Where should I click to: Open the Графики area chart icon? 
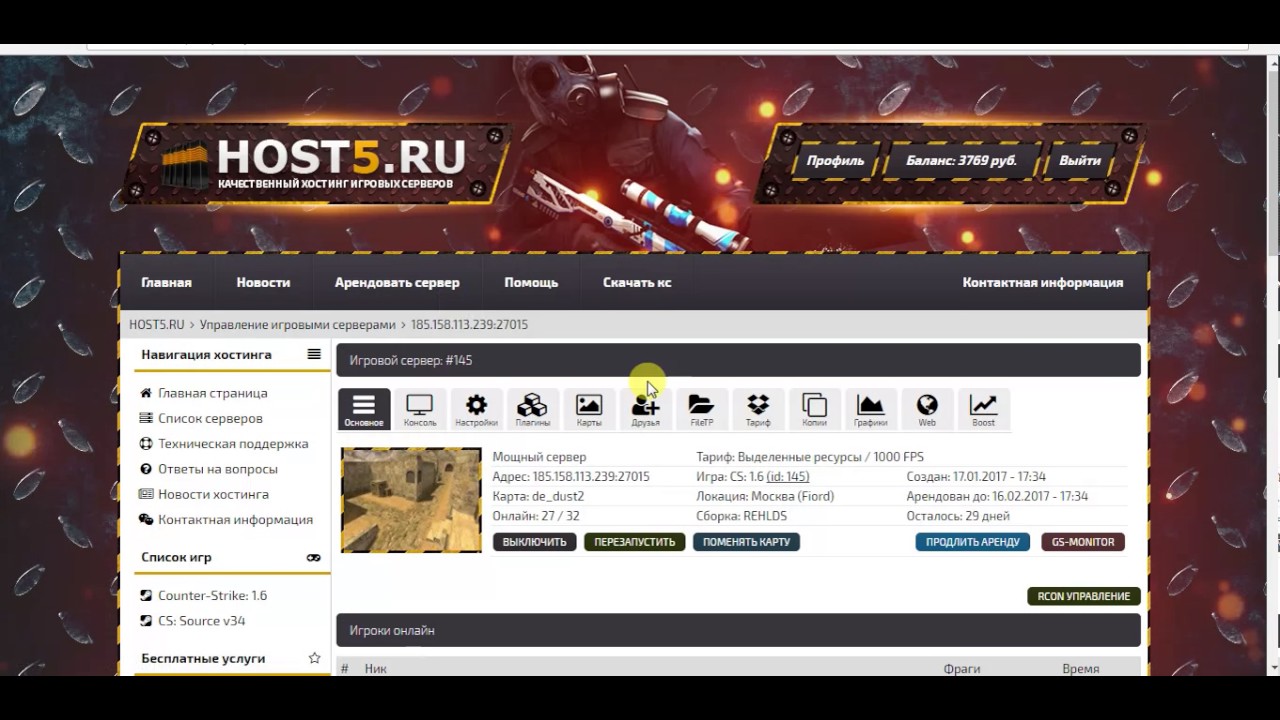click(x=870, y=410)
